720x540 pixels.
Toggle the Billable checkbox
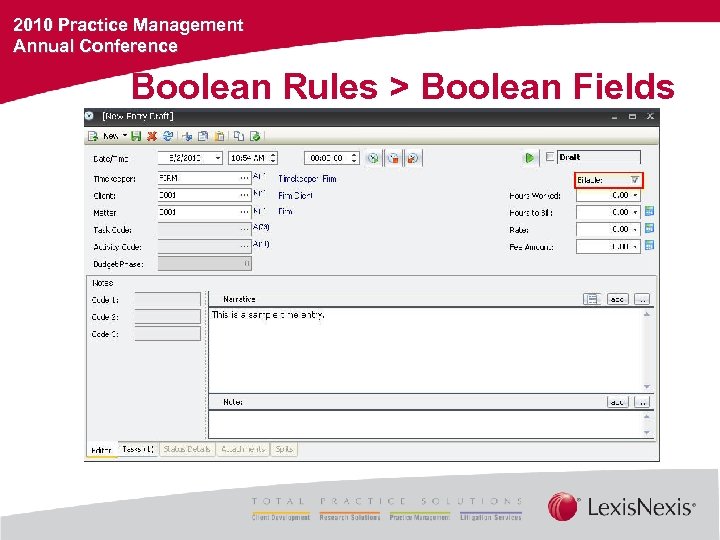point(635,180)
